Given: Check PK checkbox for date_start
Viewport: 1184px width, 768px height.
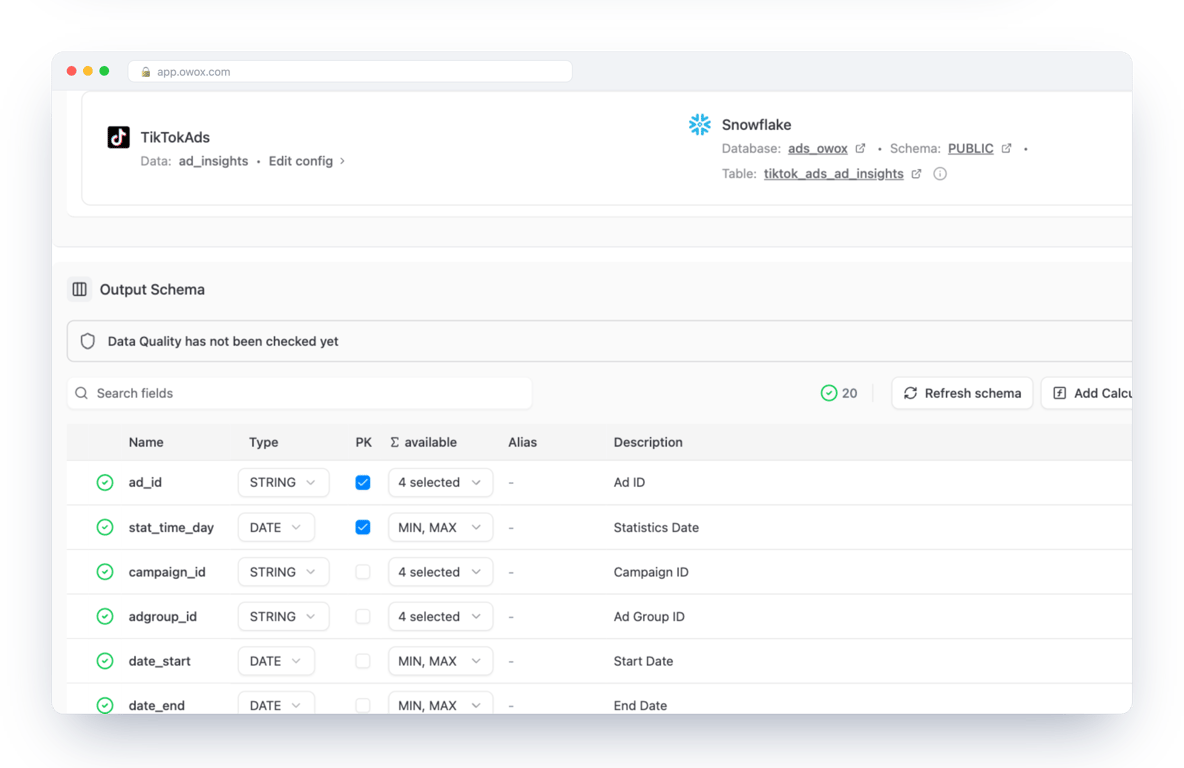Looking at the screenshot, I should click(x=363, y=661).
